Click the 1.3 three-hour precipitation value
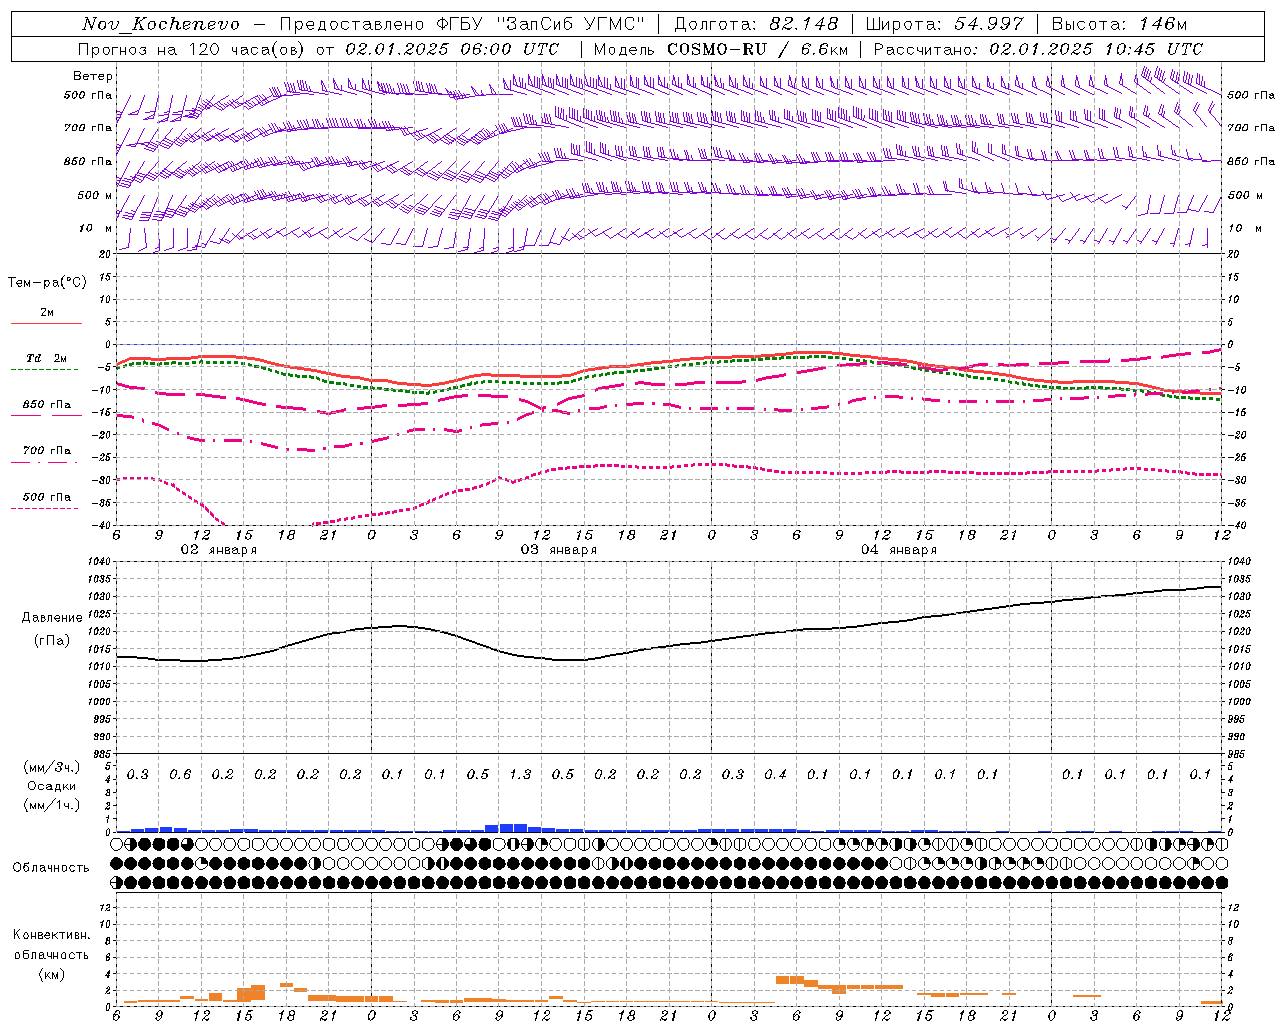This screenshot has width=1280, height=1024. pos(520,774)
